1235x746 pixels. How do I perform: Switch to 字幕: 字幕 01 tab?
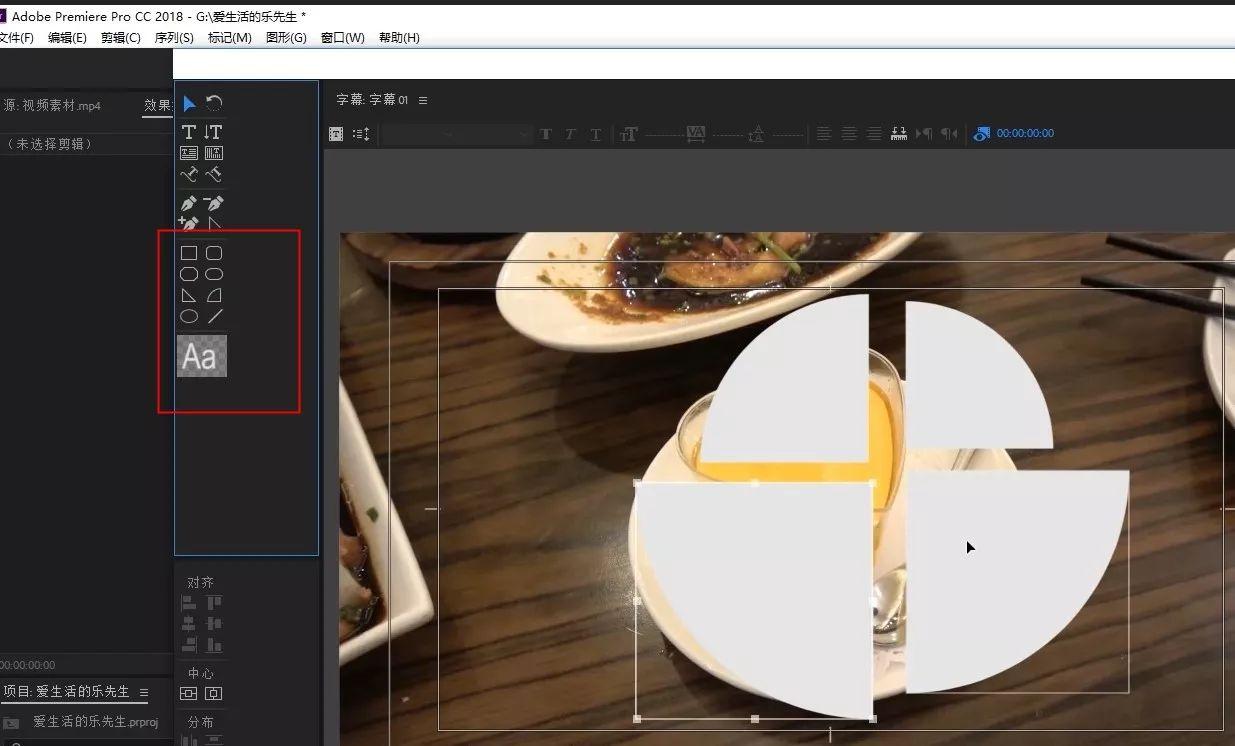tap(372, 100)
